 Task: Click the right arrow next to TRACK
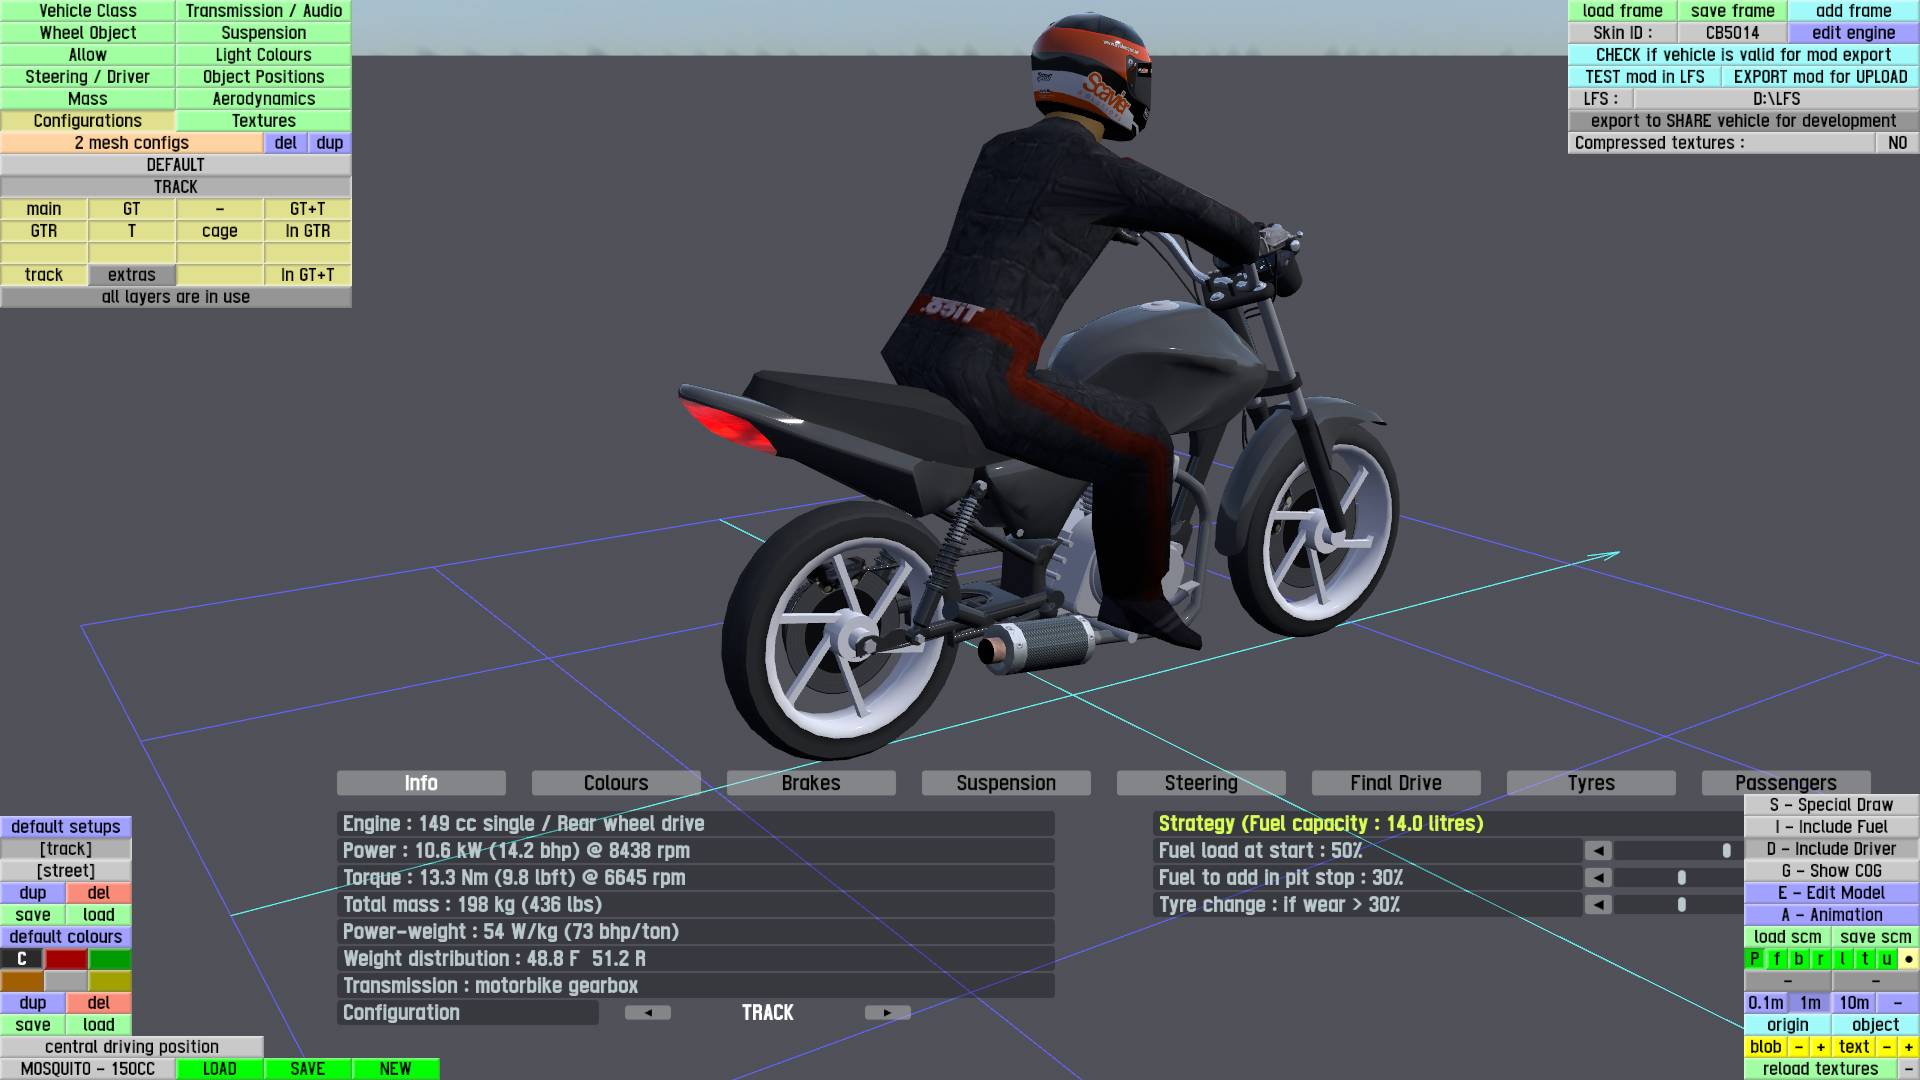887,1013
